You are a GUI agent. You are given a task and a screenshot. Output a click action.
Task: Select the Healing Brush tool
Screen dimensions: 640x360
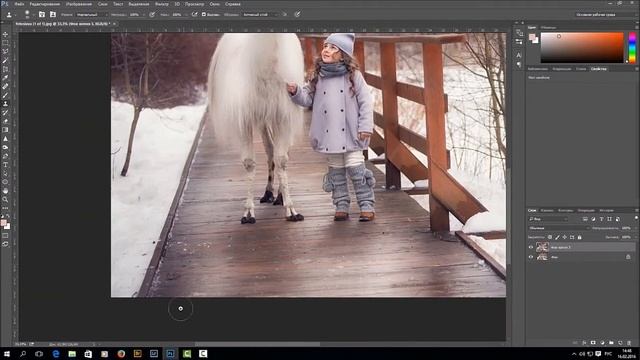click(x=5, y=86)
